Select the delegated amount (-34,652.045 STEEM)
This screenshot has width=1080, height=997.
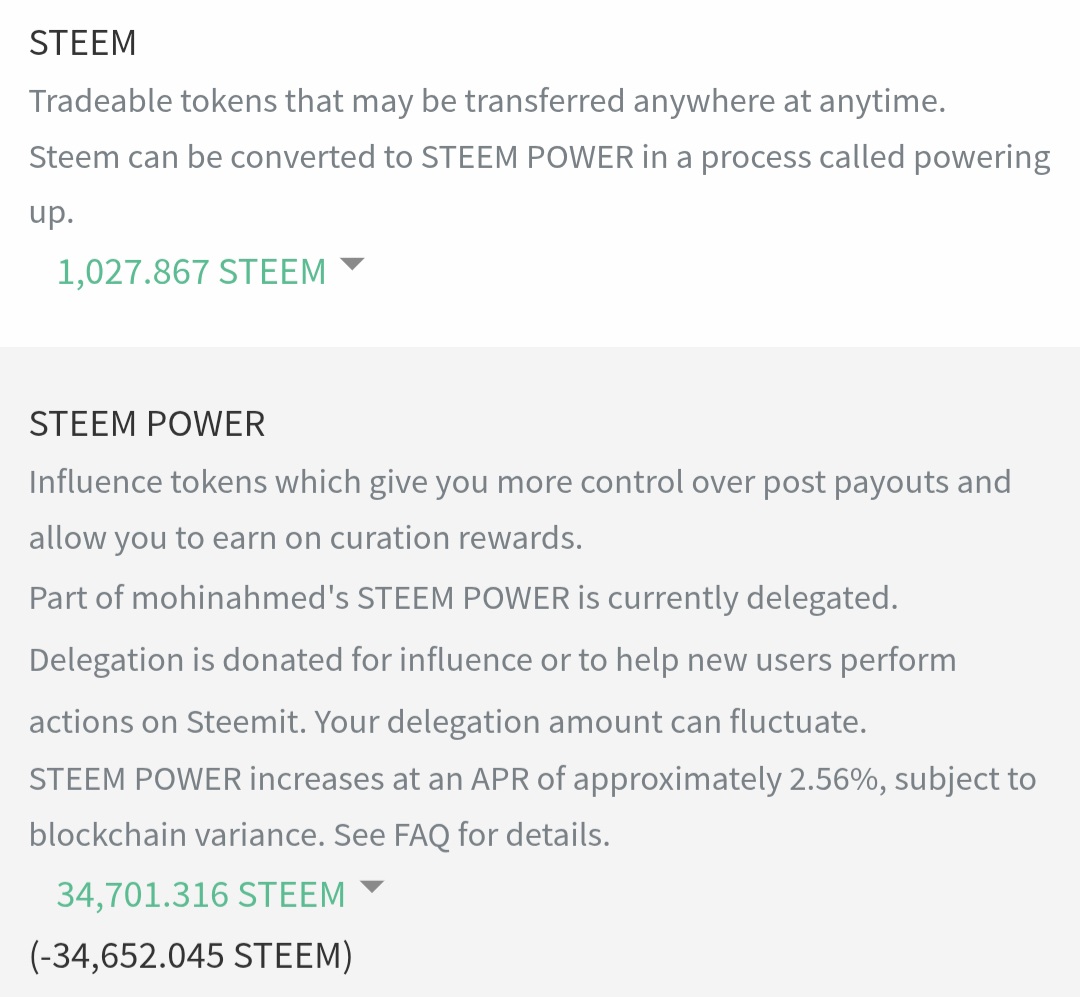point(191,956)
